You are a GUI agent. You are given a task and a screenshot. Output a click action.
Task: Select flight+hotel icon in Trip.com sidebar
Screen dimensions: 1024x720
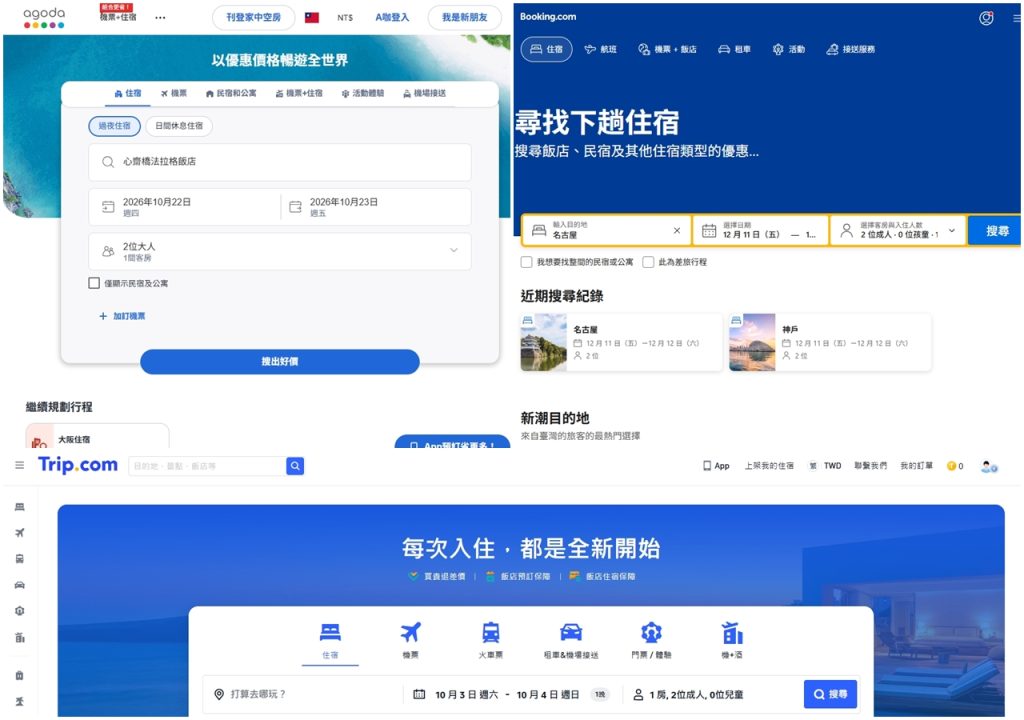[x=20, y=638]
